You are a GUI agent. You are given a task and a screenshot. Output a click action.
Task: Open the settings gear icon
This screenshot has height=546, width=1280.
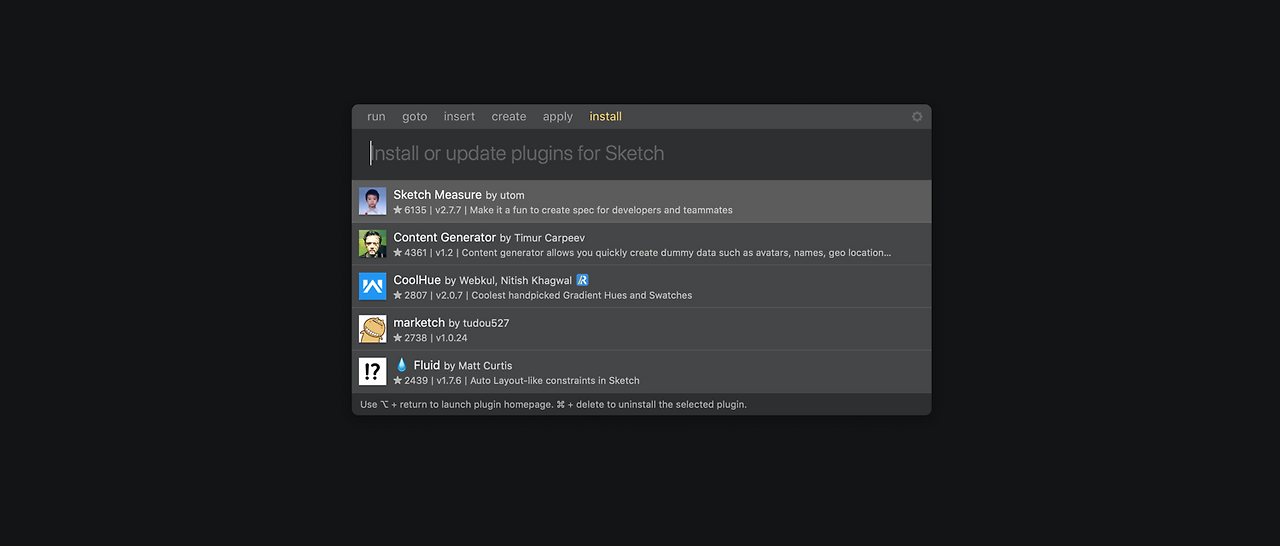[x=917, y=117]
